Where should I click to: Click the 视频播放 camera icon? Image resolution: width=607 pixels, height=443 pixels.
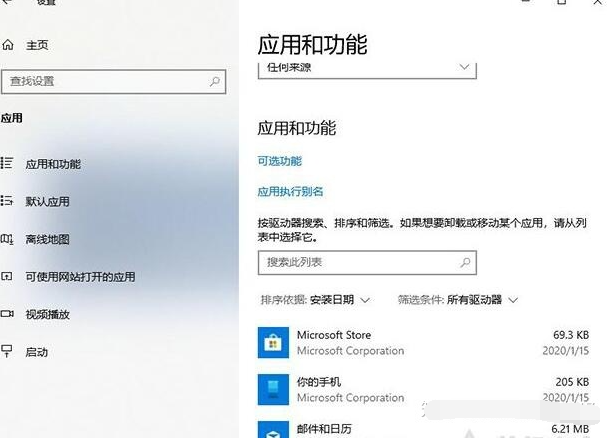7,314
